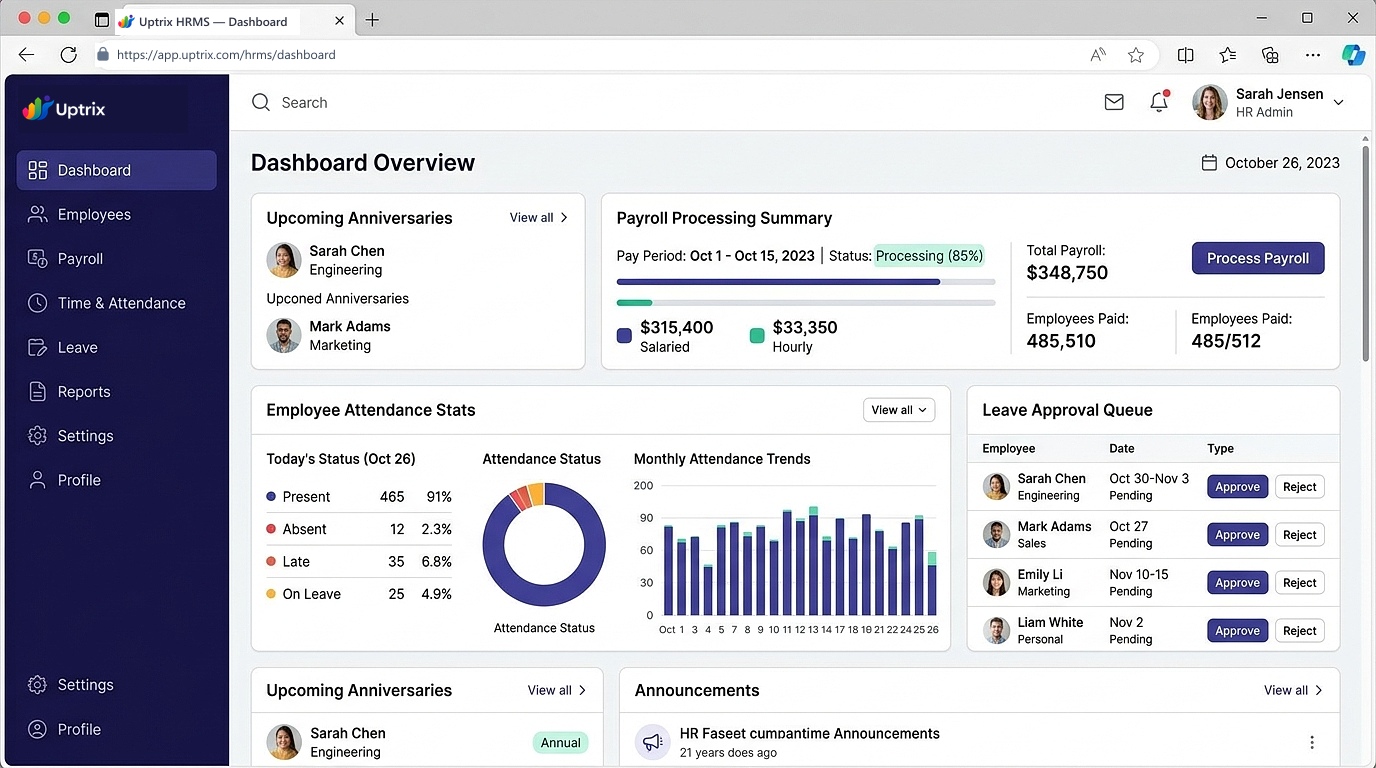The height and width of the screenshot is (768, 1376).
Task: Select Leave in the sidebar
Action: 117,347
